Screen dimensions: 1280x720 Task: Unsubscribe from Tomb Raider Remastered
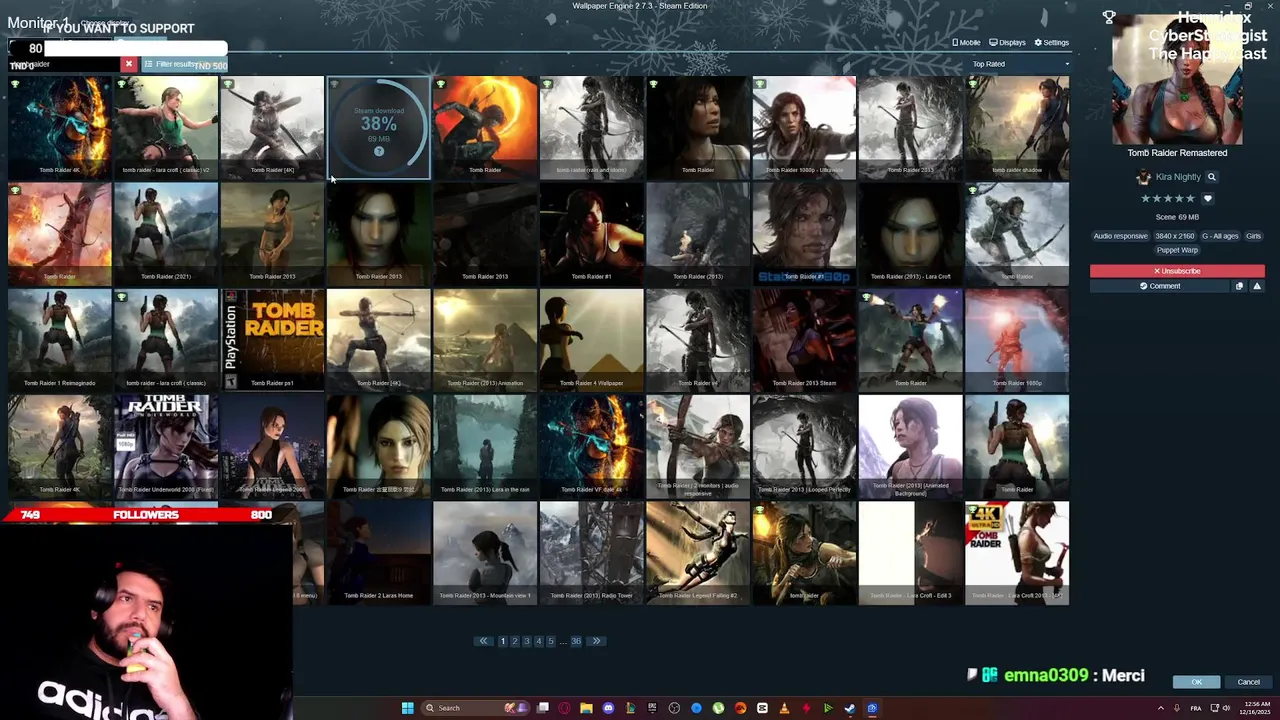click(x=1177, y=271)
